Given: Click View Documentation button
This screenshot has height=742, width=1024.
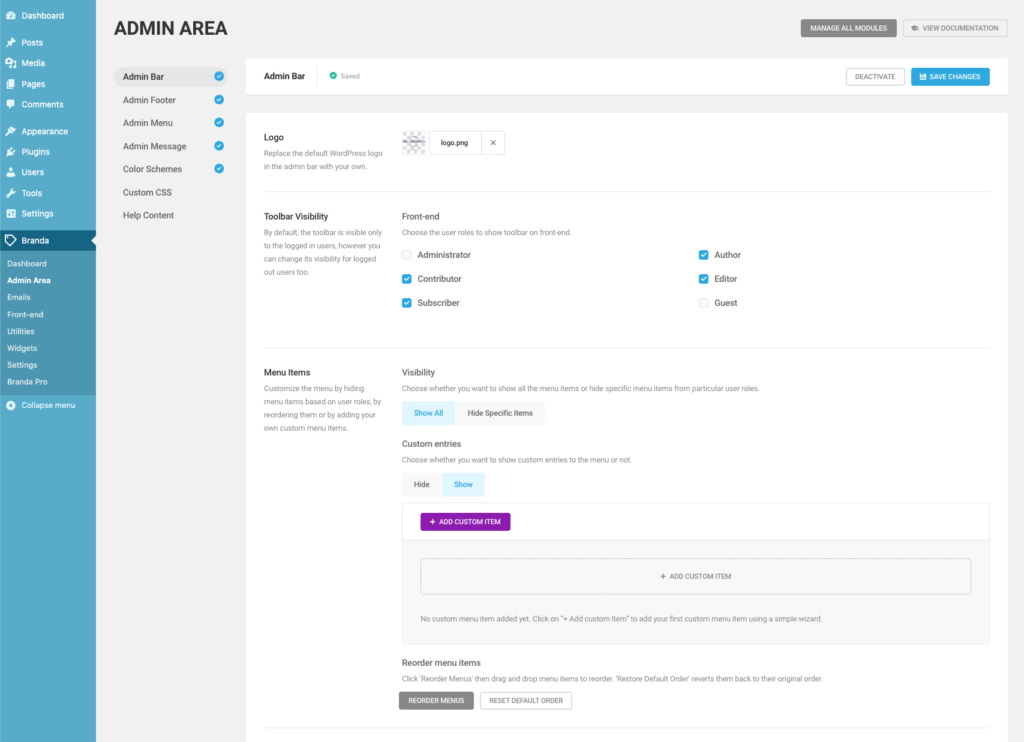Looking at the screenshot, I should [x=955, y=28].
